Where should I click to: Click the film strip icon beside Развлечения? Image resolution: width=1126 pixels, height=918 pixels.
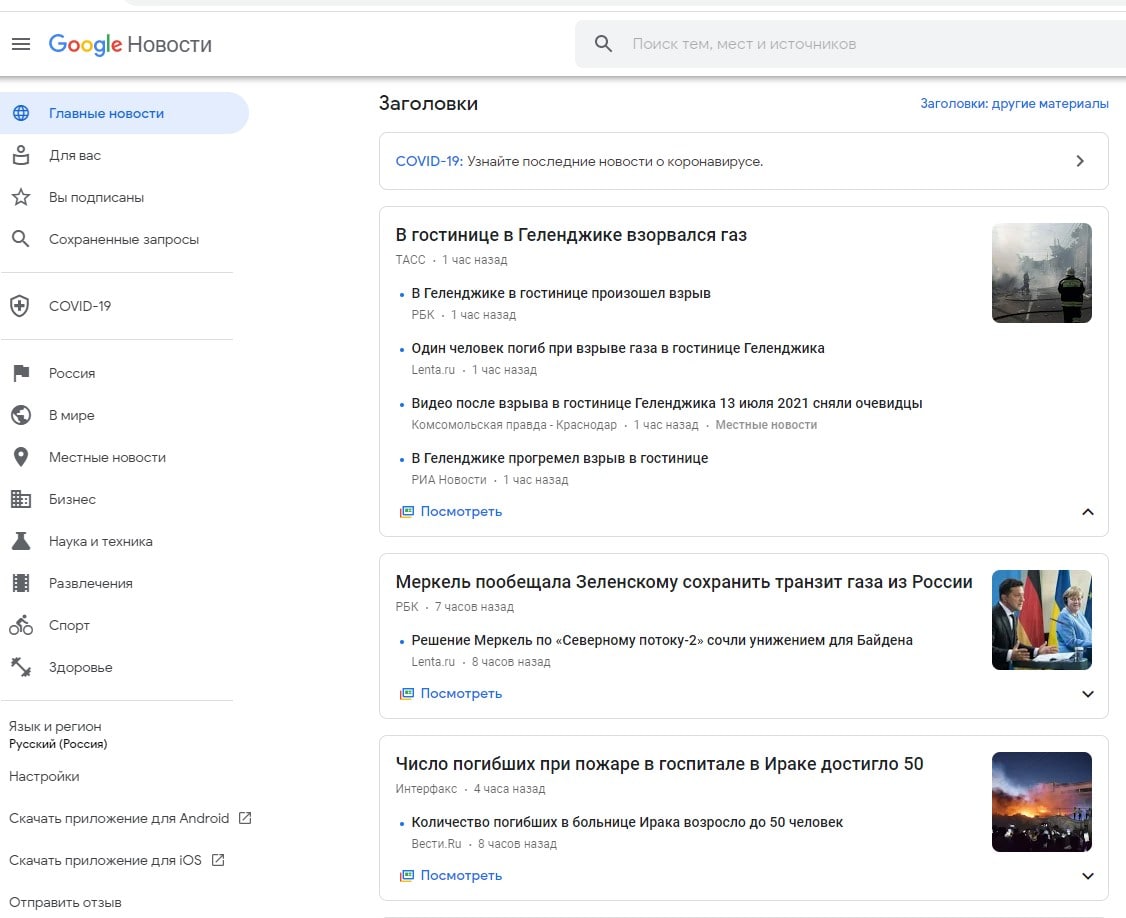point(21,583)
